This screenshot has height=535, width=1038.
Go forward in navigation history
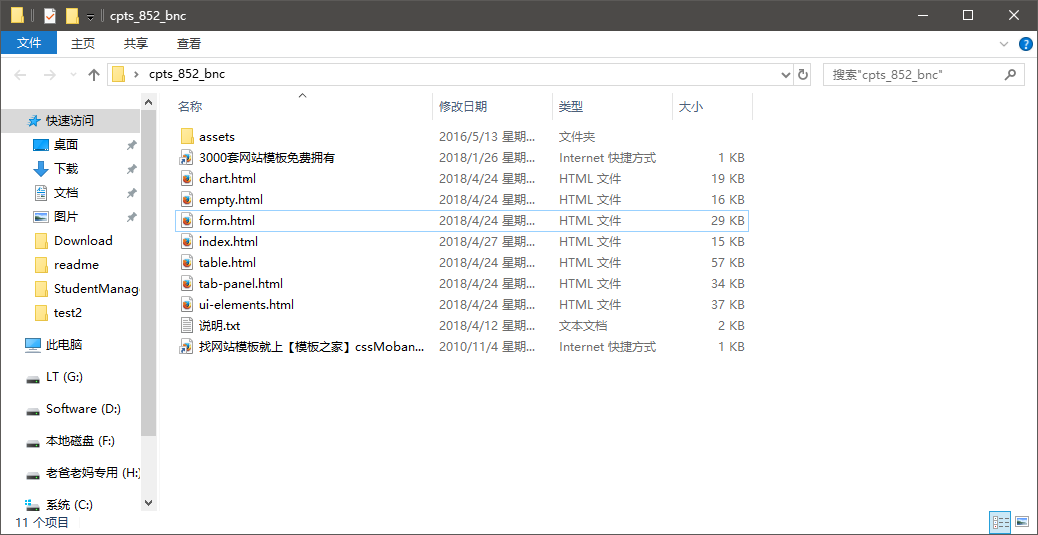click(x=49, y=75)
